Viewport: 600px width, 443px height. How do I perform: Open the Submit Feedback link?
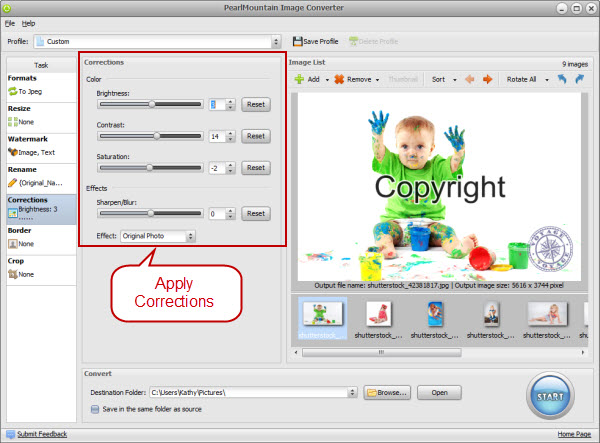40,434
